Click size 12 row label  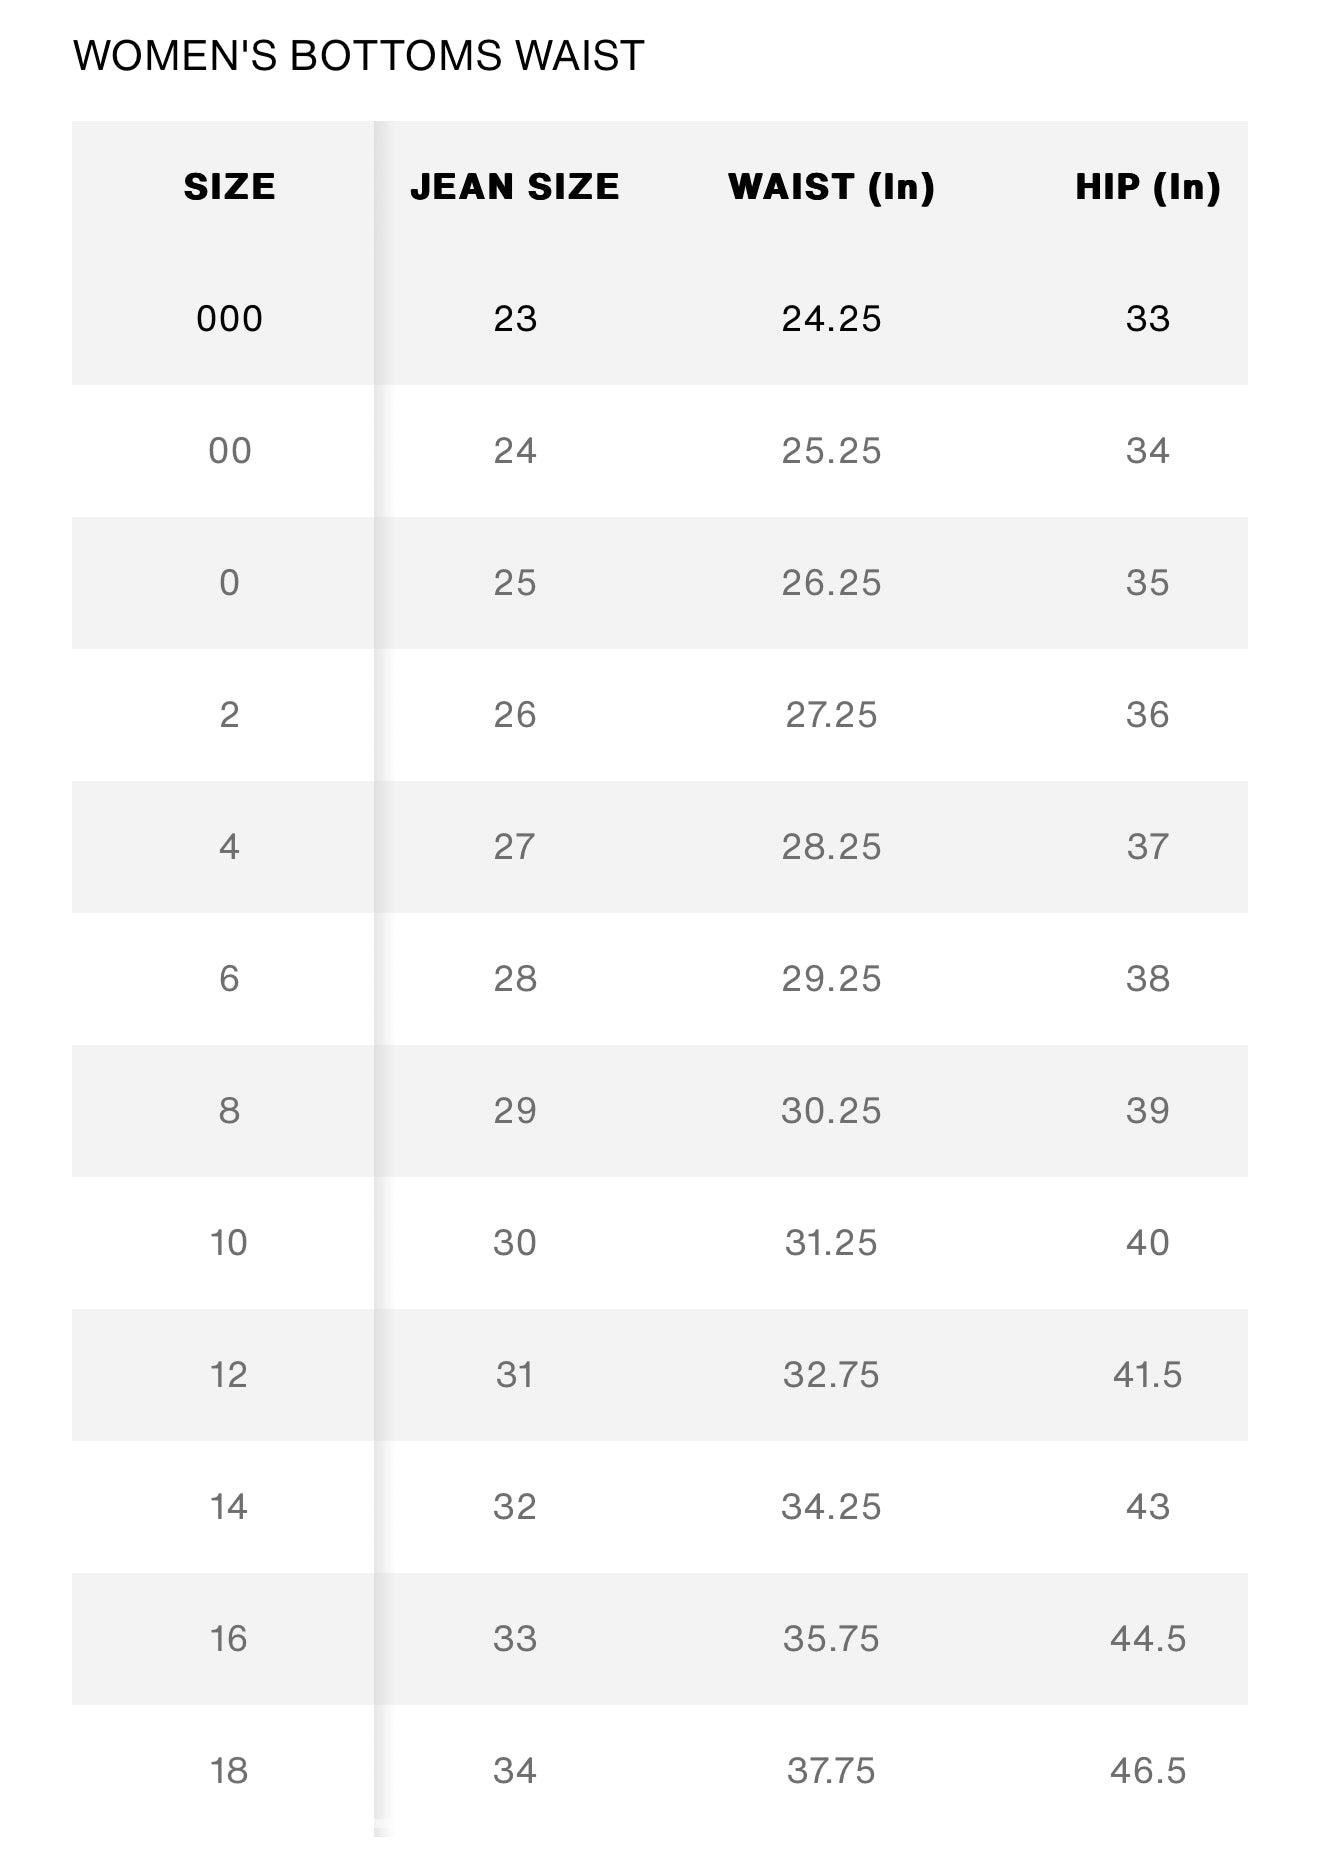(x=229, y=1375)
